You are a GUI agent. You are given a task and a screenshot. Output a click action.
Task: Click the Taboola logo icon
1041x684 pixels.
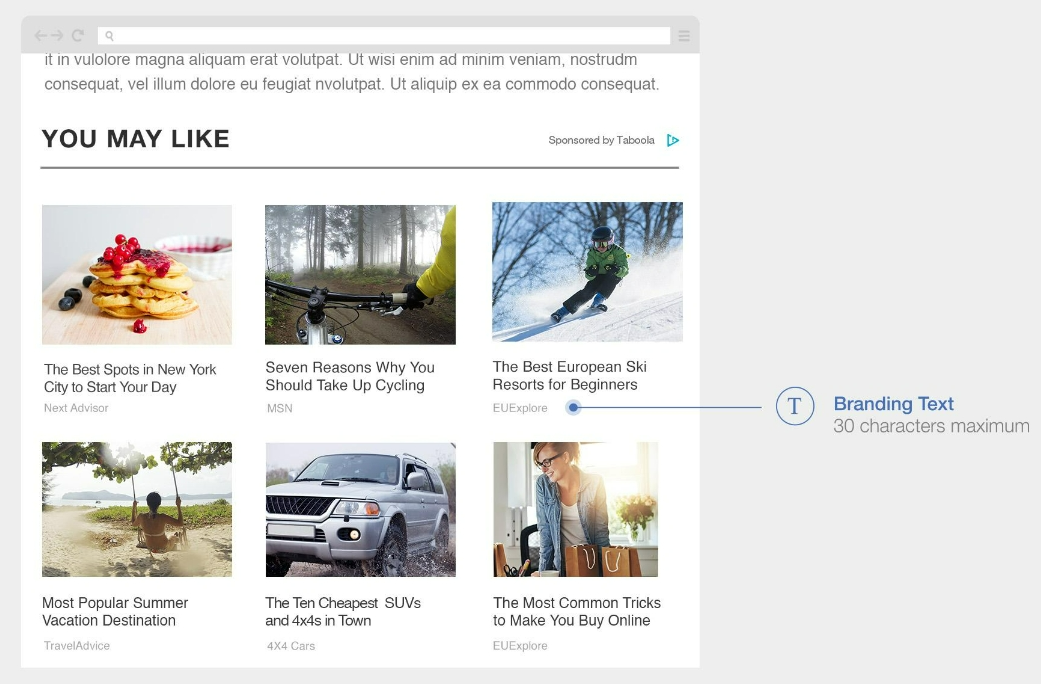(673, 141)
